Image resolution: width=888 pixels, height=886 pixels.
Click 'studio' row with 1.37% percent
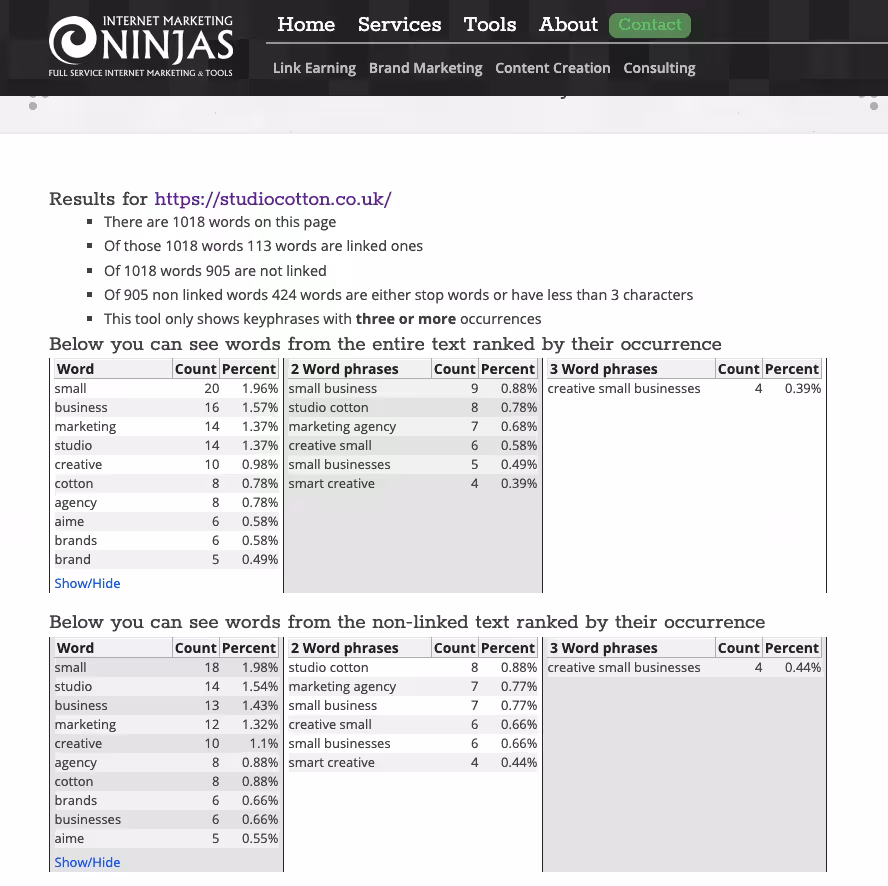tap(166, 445)
